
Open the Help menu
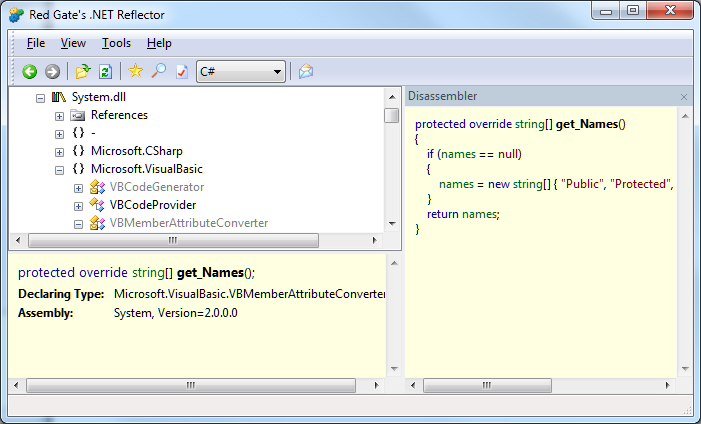[159, 43]
